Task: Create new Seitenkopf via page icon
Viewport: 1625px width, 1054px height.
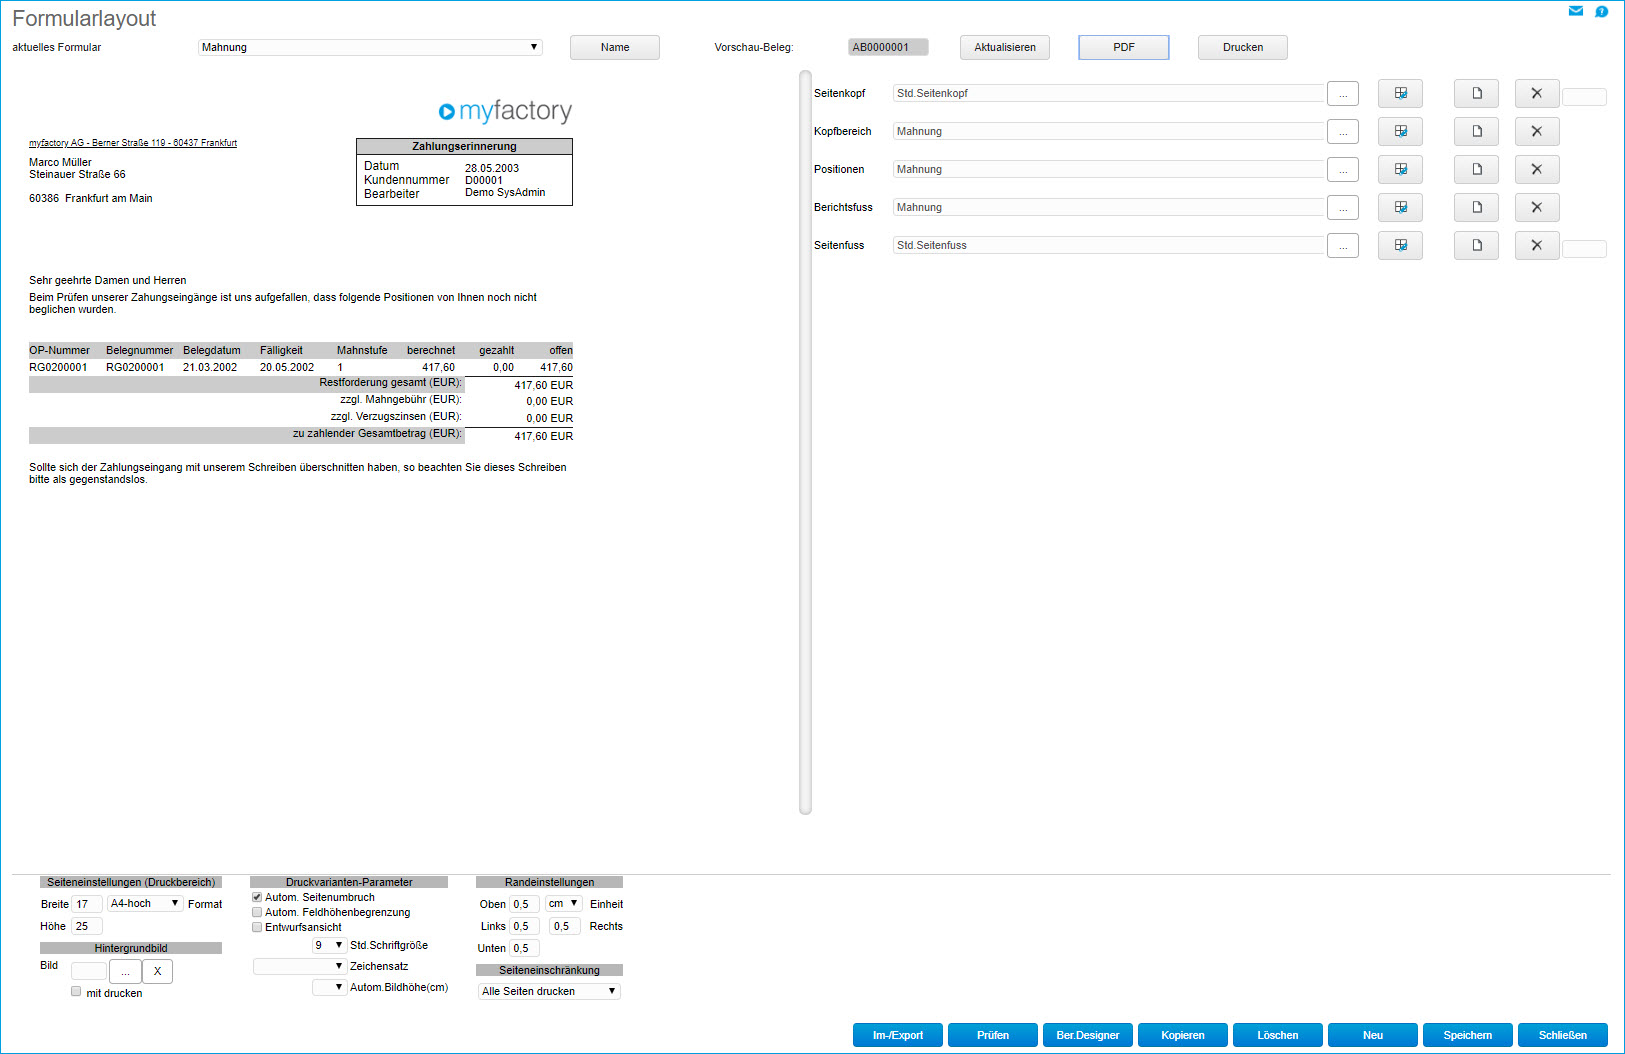Action: pos(1476,93)
